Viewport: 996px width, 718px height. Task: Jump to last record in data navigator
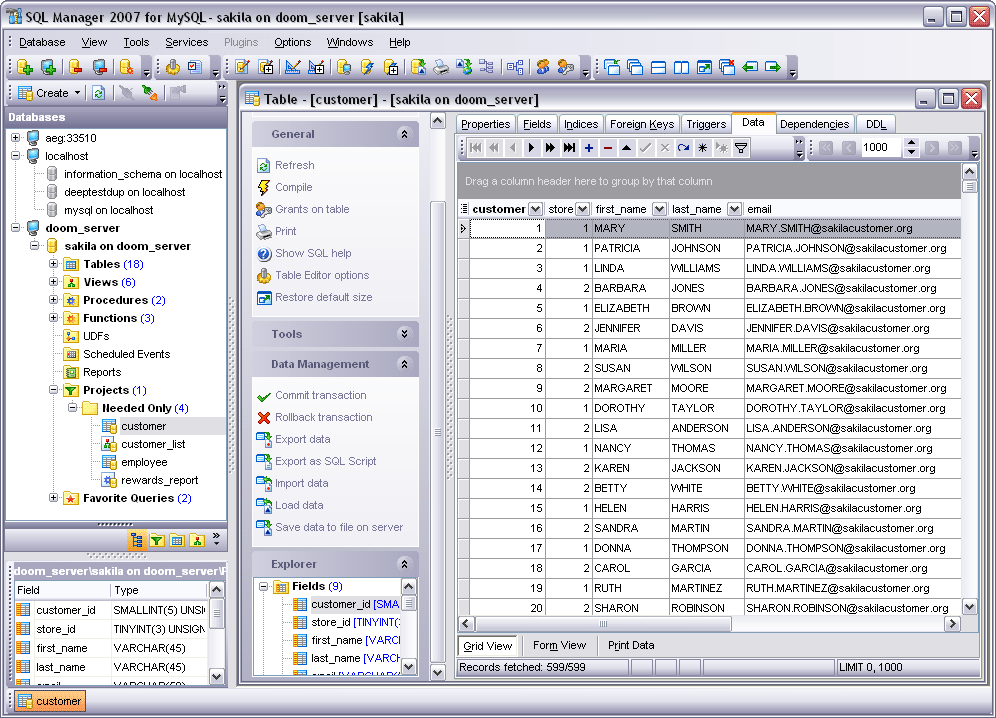point(570,148)
